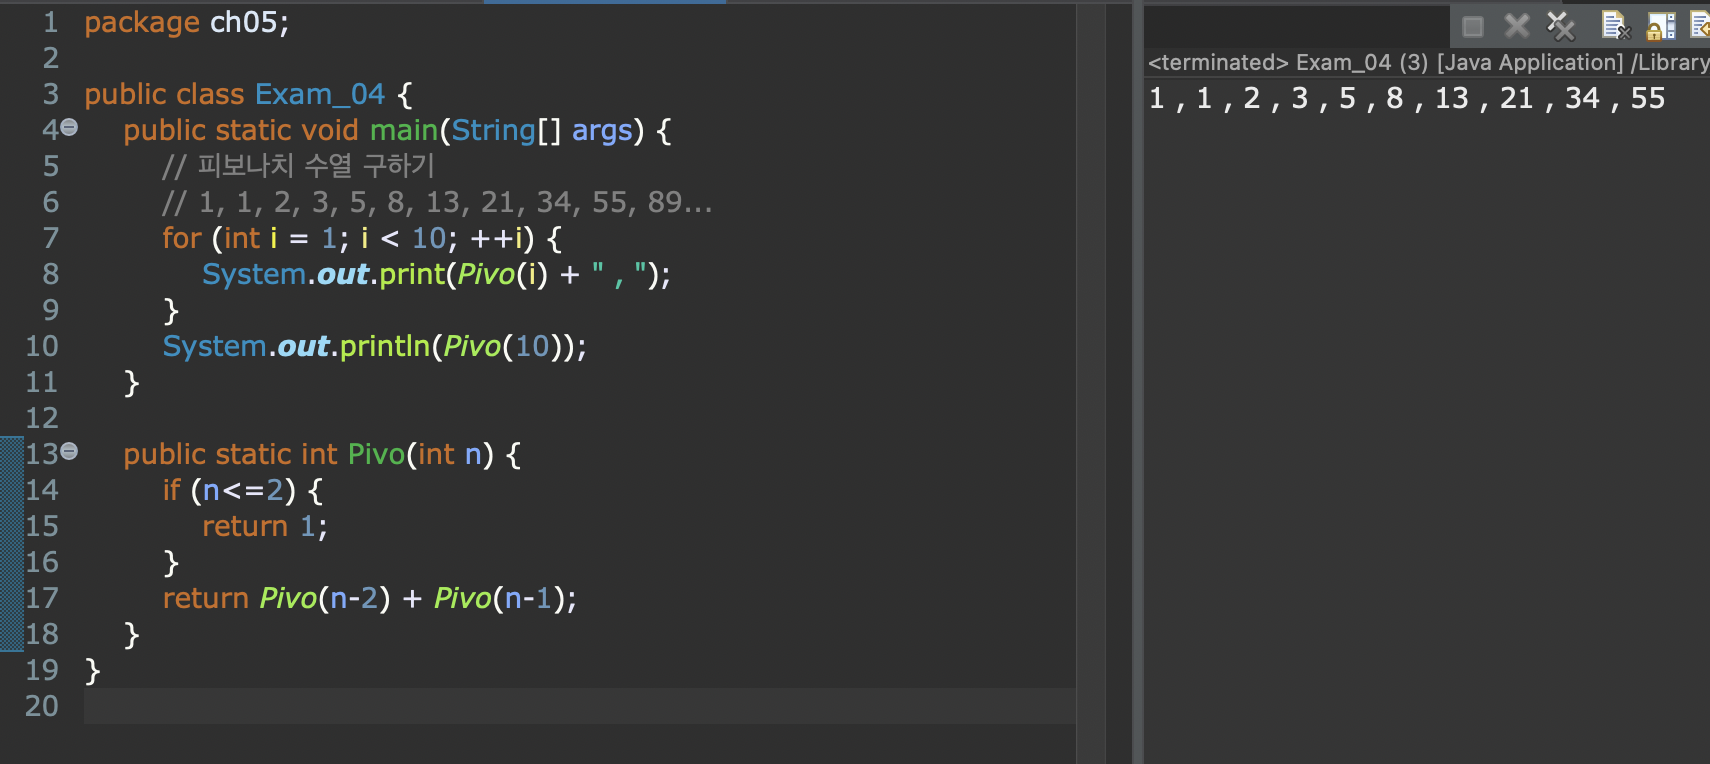
Task: Toggle Scroll Lock padlock icon in console
Action: point(1661,26)
